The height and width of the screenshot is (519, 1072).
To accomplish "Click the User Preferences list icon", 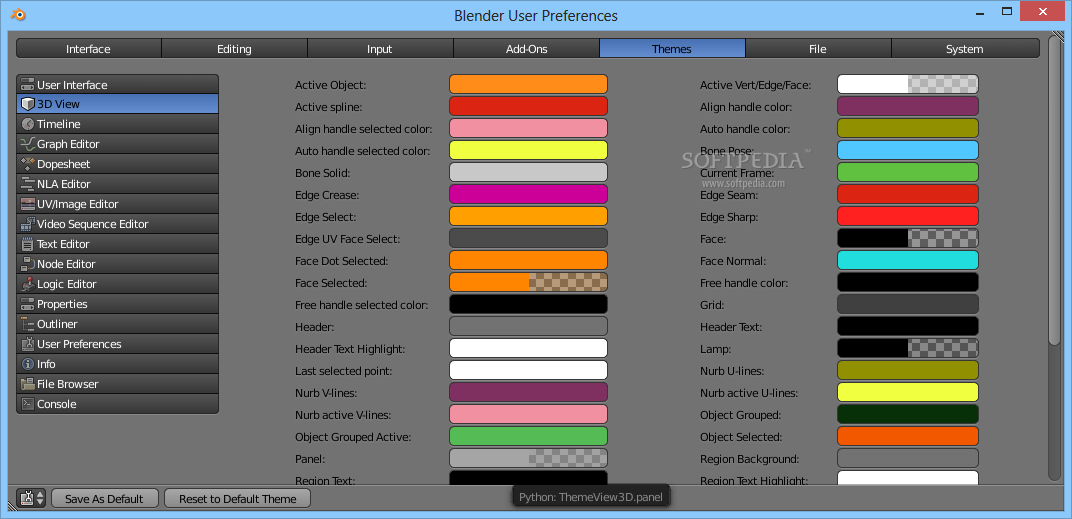I will (x=27, y=344).
